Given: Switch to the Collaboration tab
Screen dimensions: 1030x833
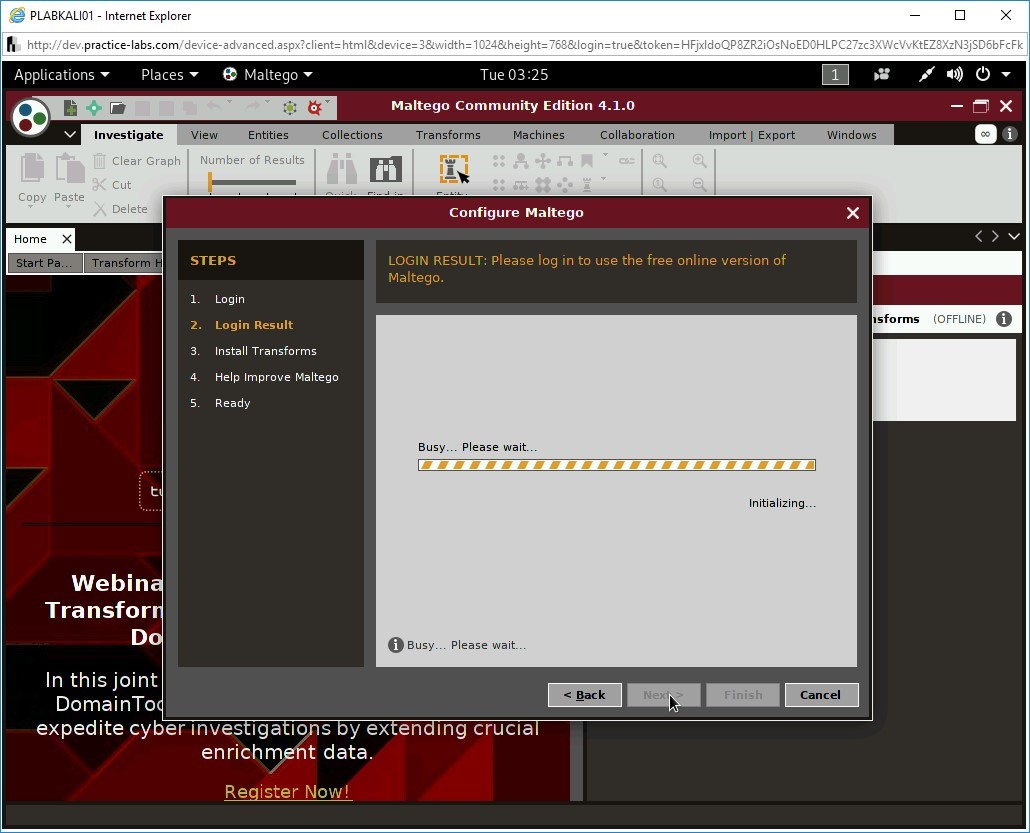Looking at the screenshot, I should [x=637, y=134].
